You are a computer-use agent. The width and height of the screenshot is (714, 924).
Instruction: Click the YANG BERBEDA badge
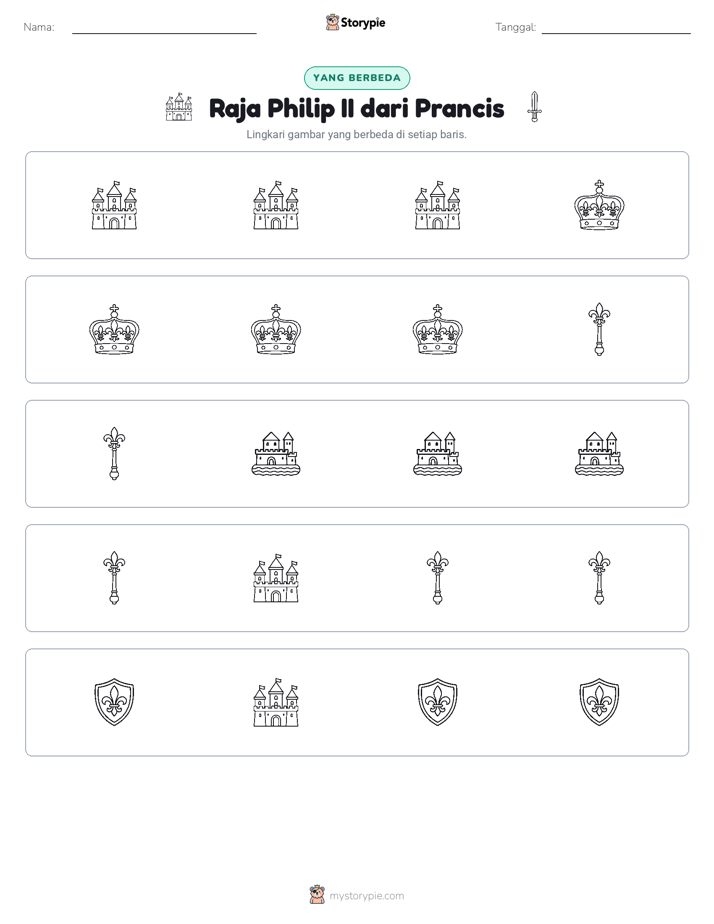click(x=356, y=78)
